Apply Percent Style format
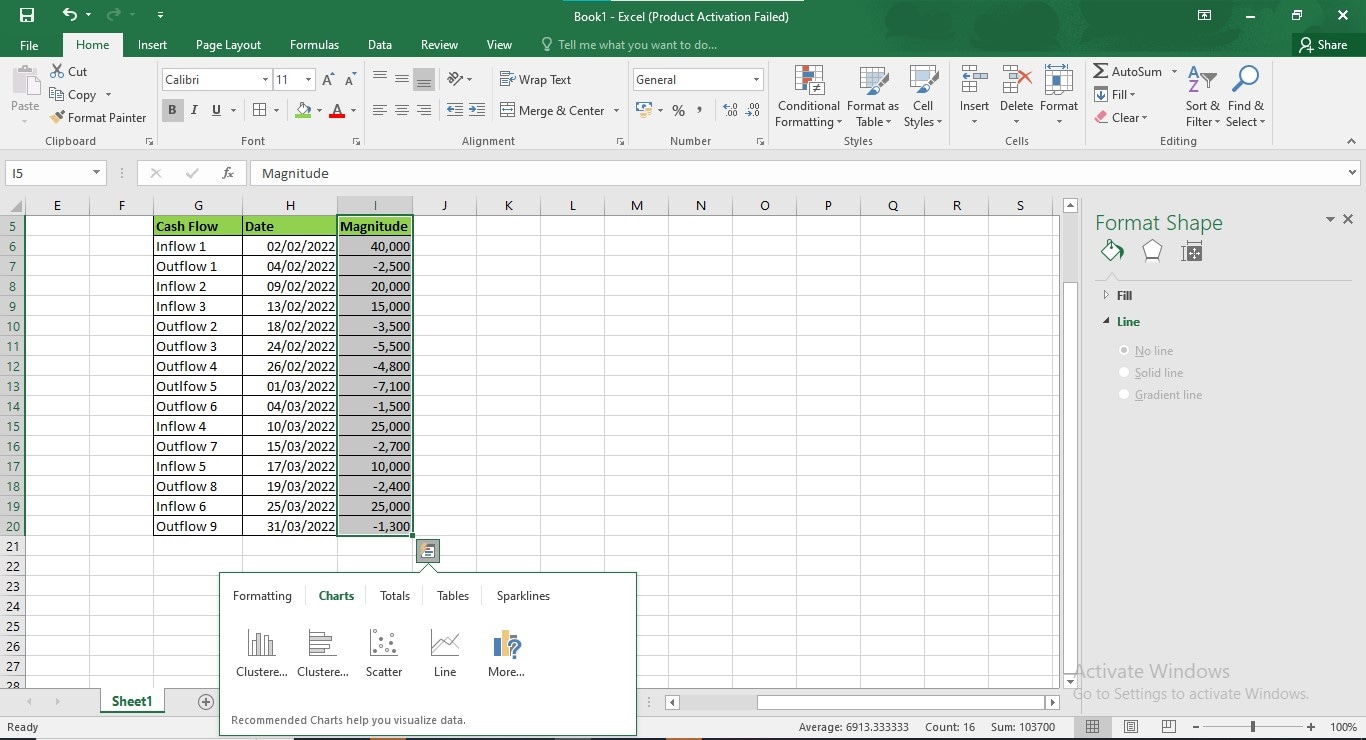The width and height of the screenshot is (1366, 740). click(678, 110)
